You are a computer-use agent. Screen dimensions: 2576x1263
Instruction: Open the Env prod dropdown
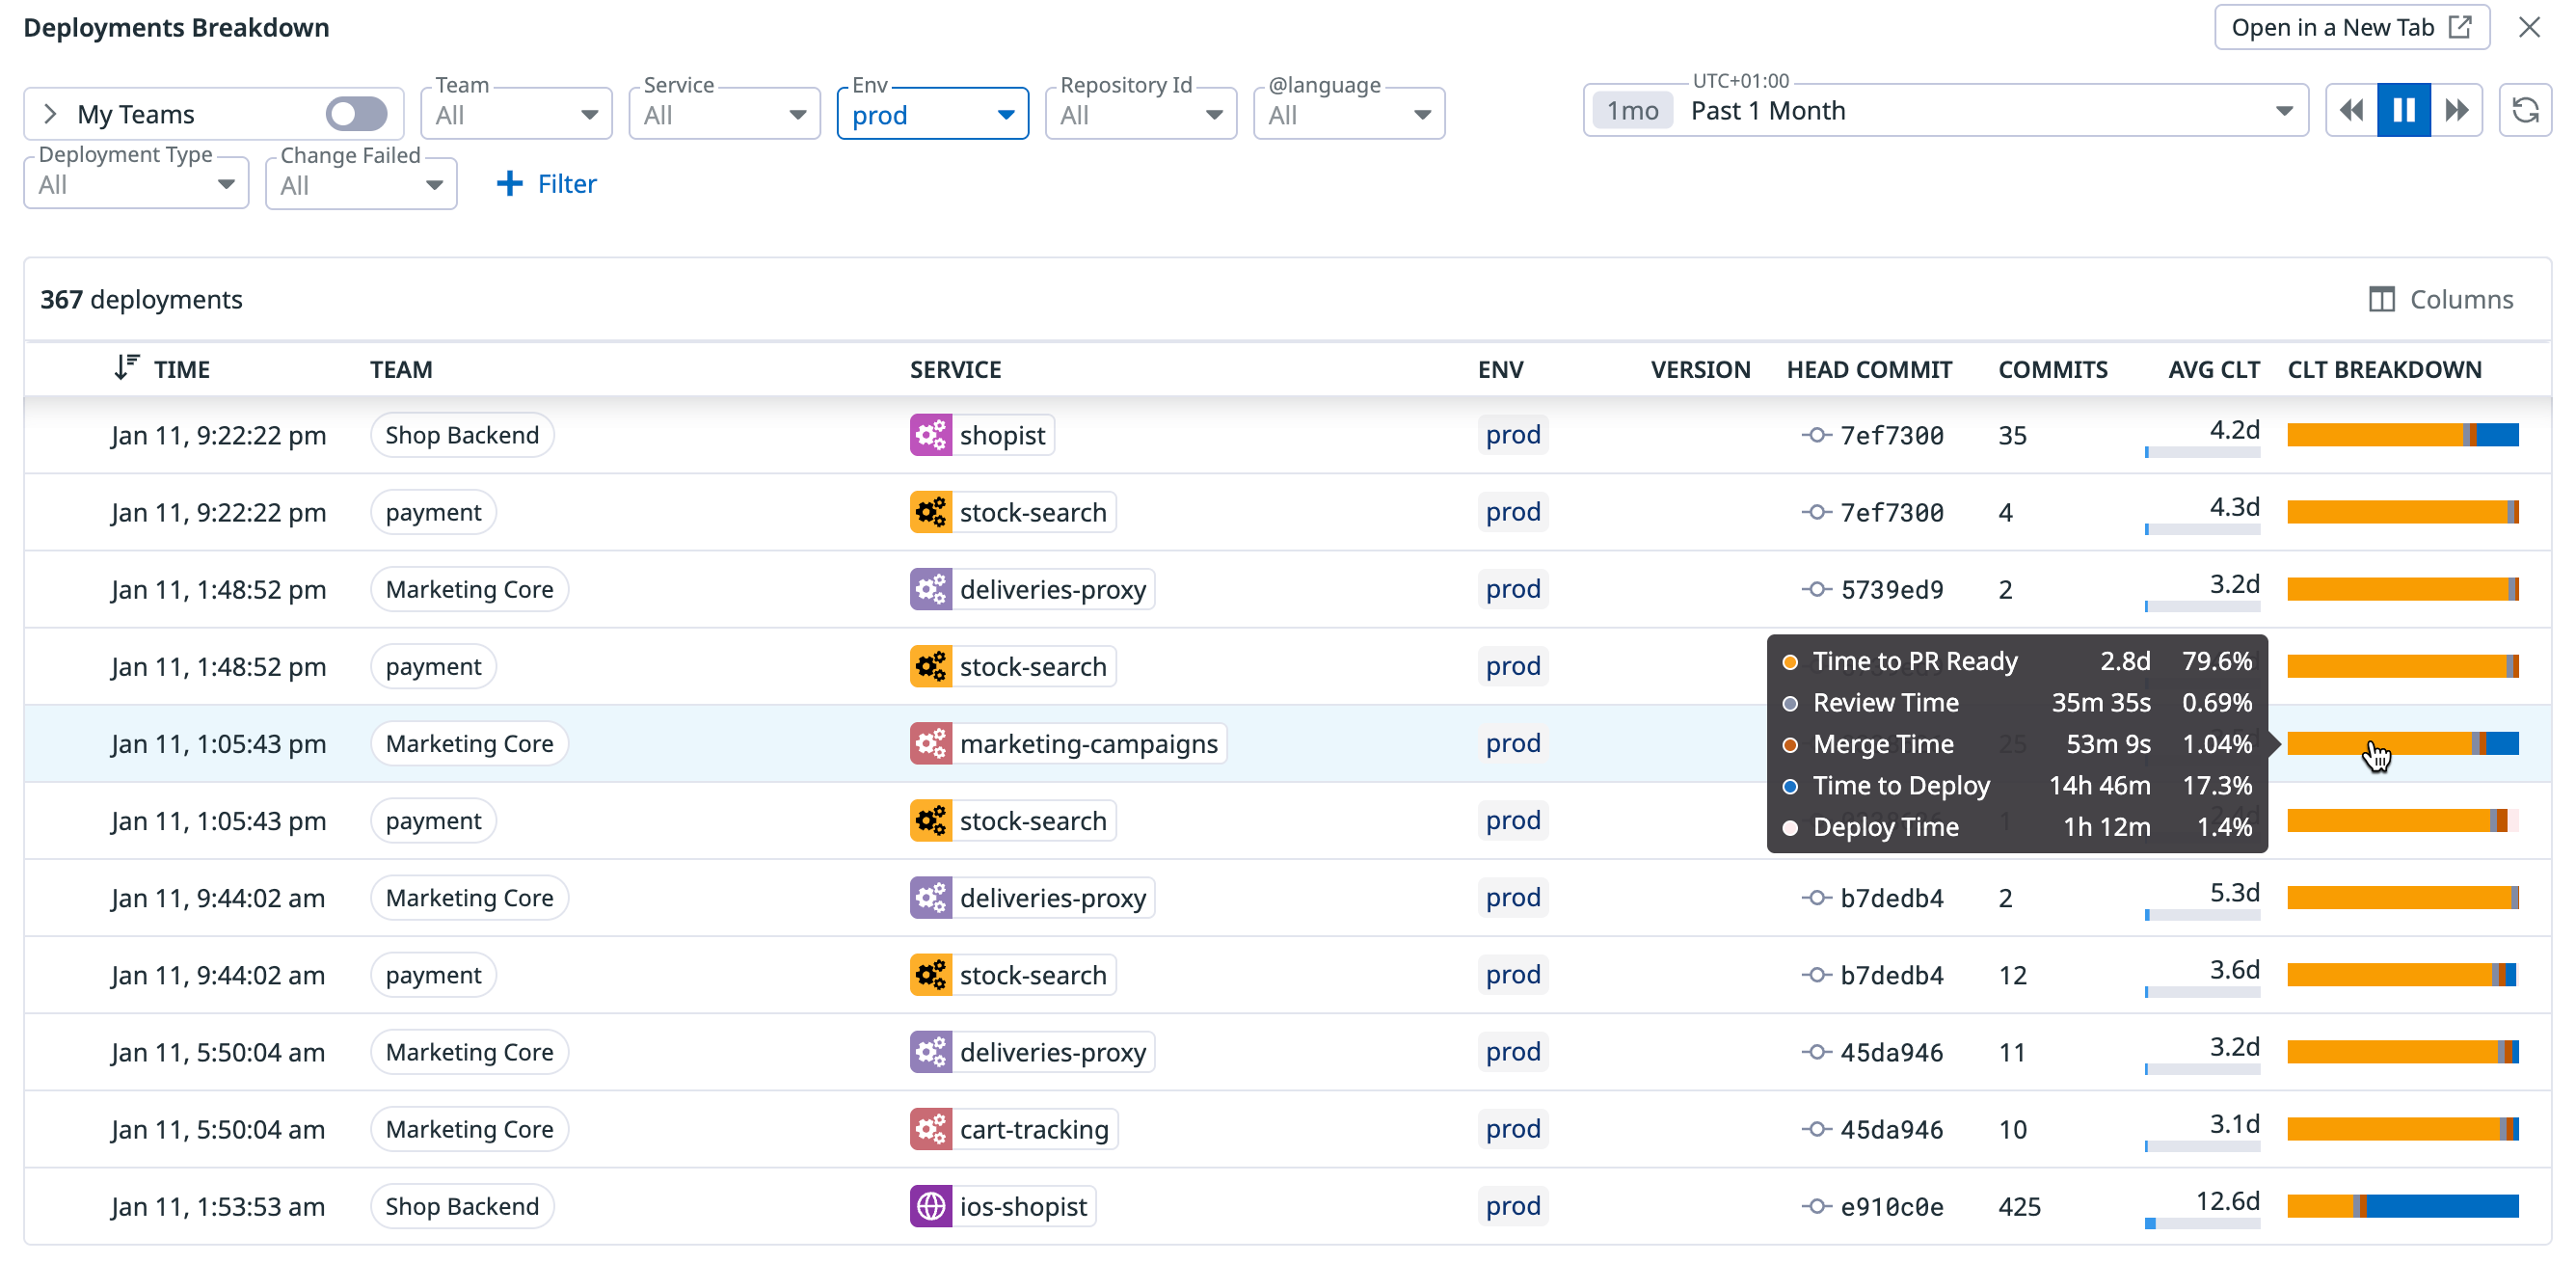(932, 115)
